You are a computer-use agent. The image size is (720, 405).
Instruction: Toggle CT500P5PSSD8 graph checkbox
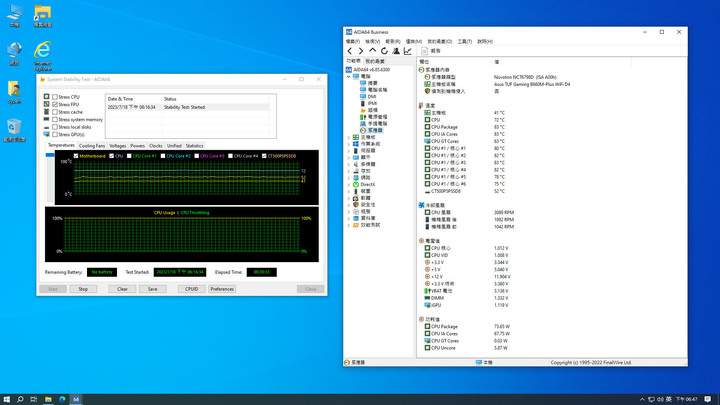264,156
